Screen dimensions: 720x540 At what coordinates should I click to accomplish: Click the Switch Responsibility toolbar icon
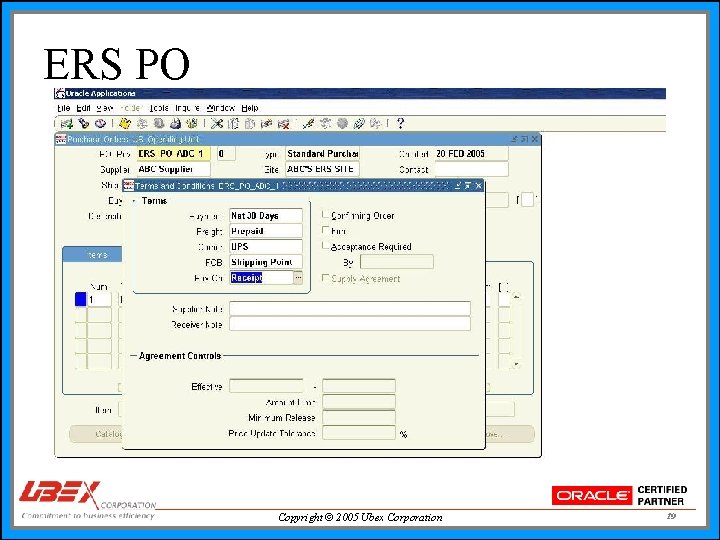159,123
